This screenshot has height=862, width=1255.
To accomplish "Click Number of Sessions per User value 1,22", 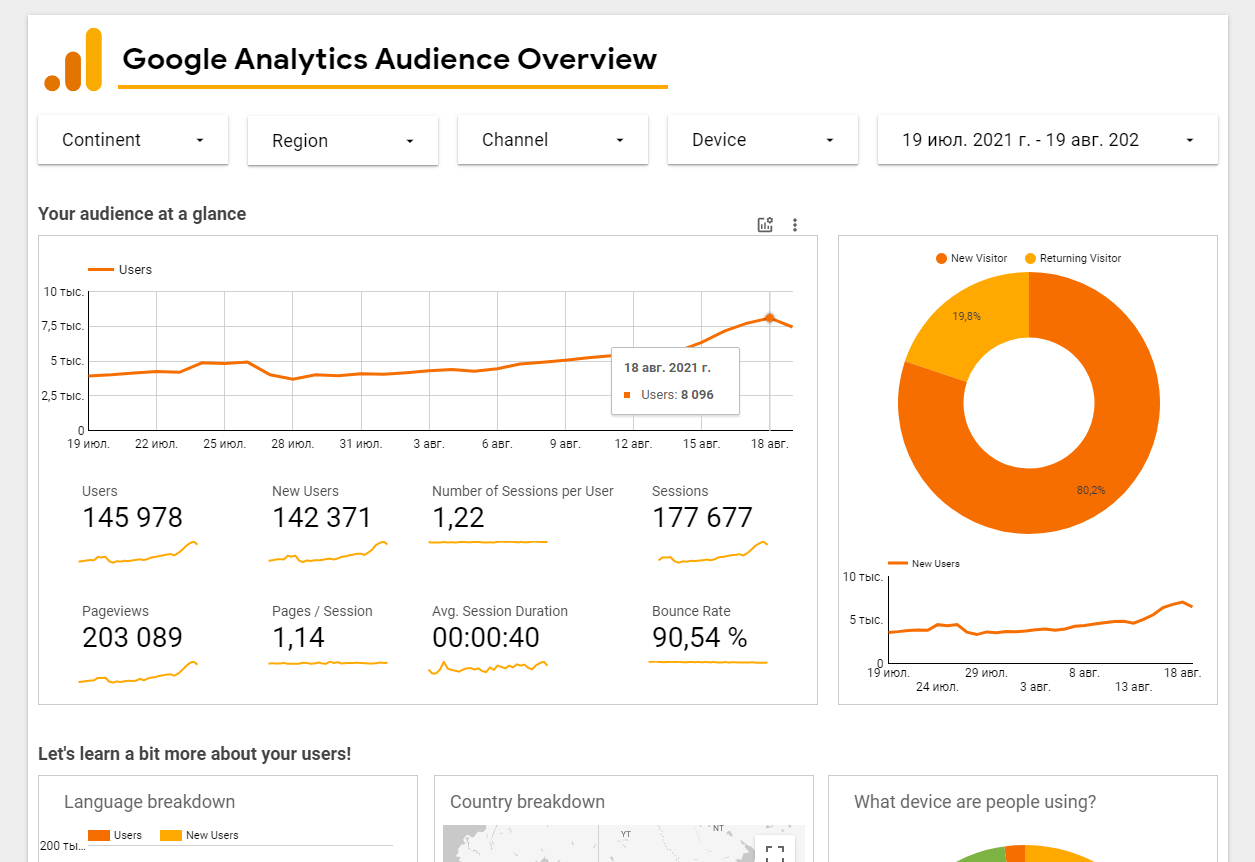I will click(458, 518).
